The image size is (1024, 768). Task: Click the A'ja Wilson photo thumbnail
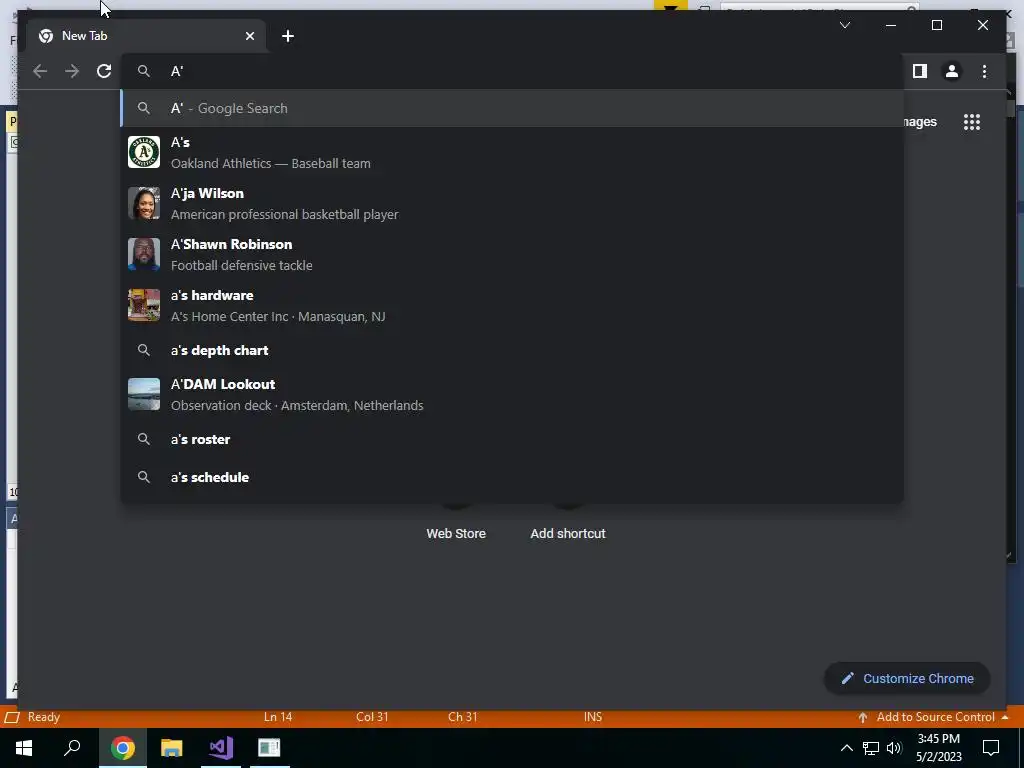pos(144,203)
